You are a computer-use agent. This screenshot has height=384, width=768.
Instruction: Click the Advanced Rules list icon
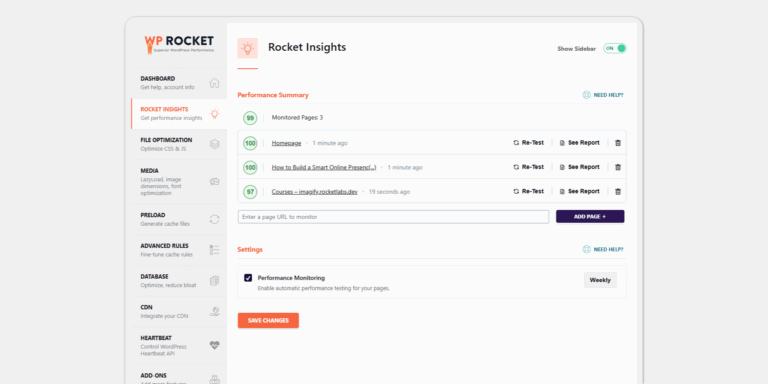(215, 250)
